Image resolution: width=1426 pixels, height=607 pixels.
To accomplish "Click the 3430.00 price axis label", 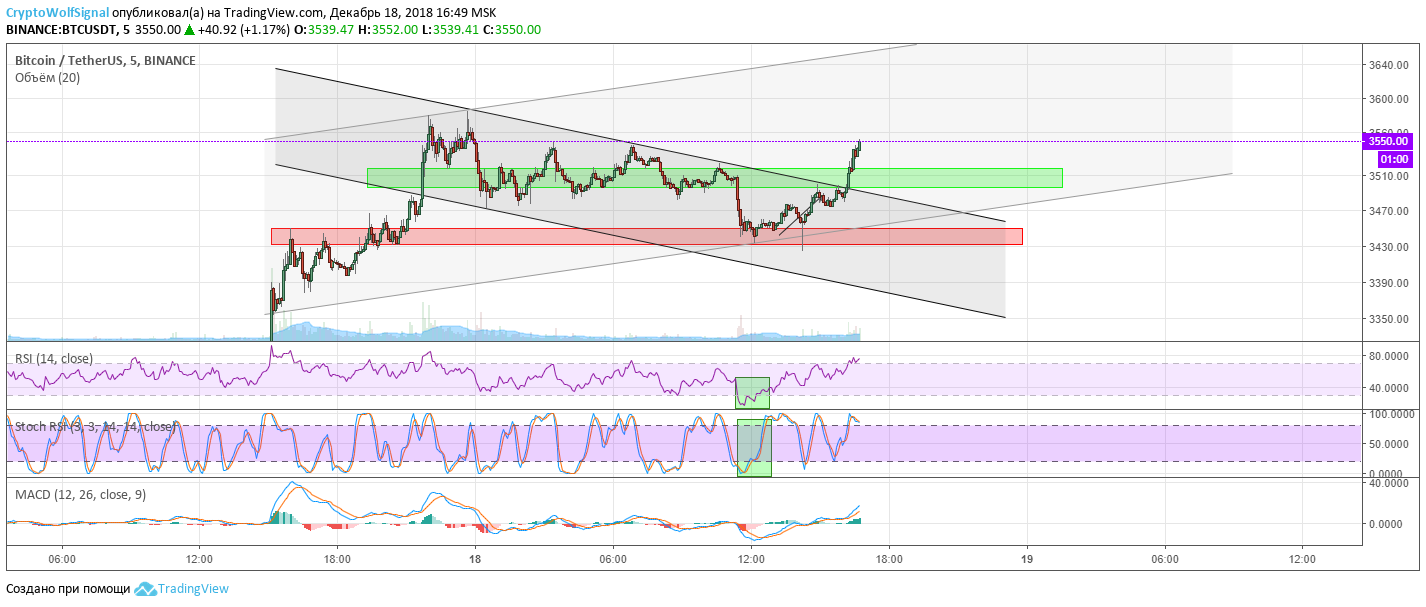I will [x=1388, y=247].
